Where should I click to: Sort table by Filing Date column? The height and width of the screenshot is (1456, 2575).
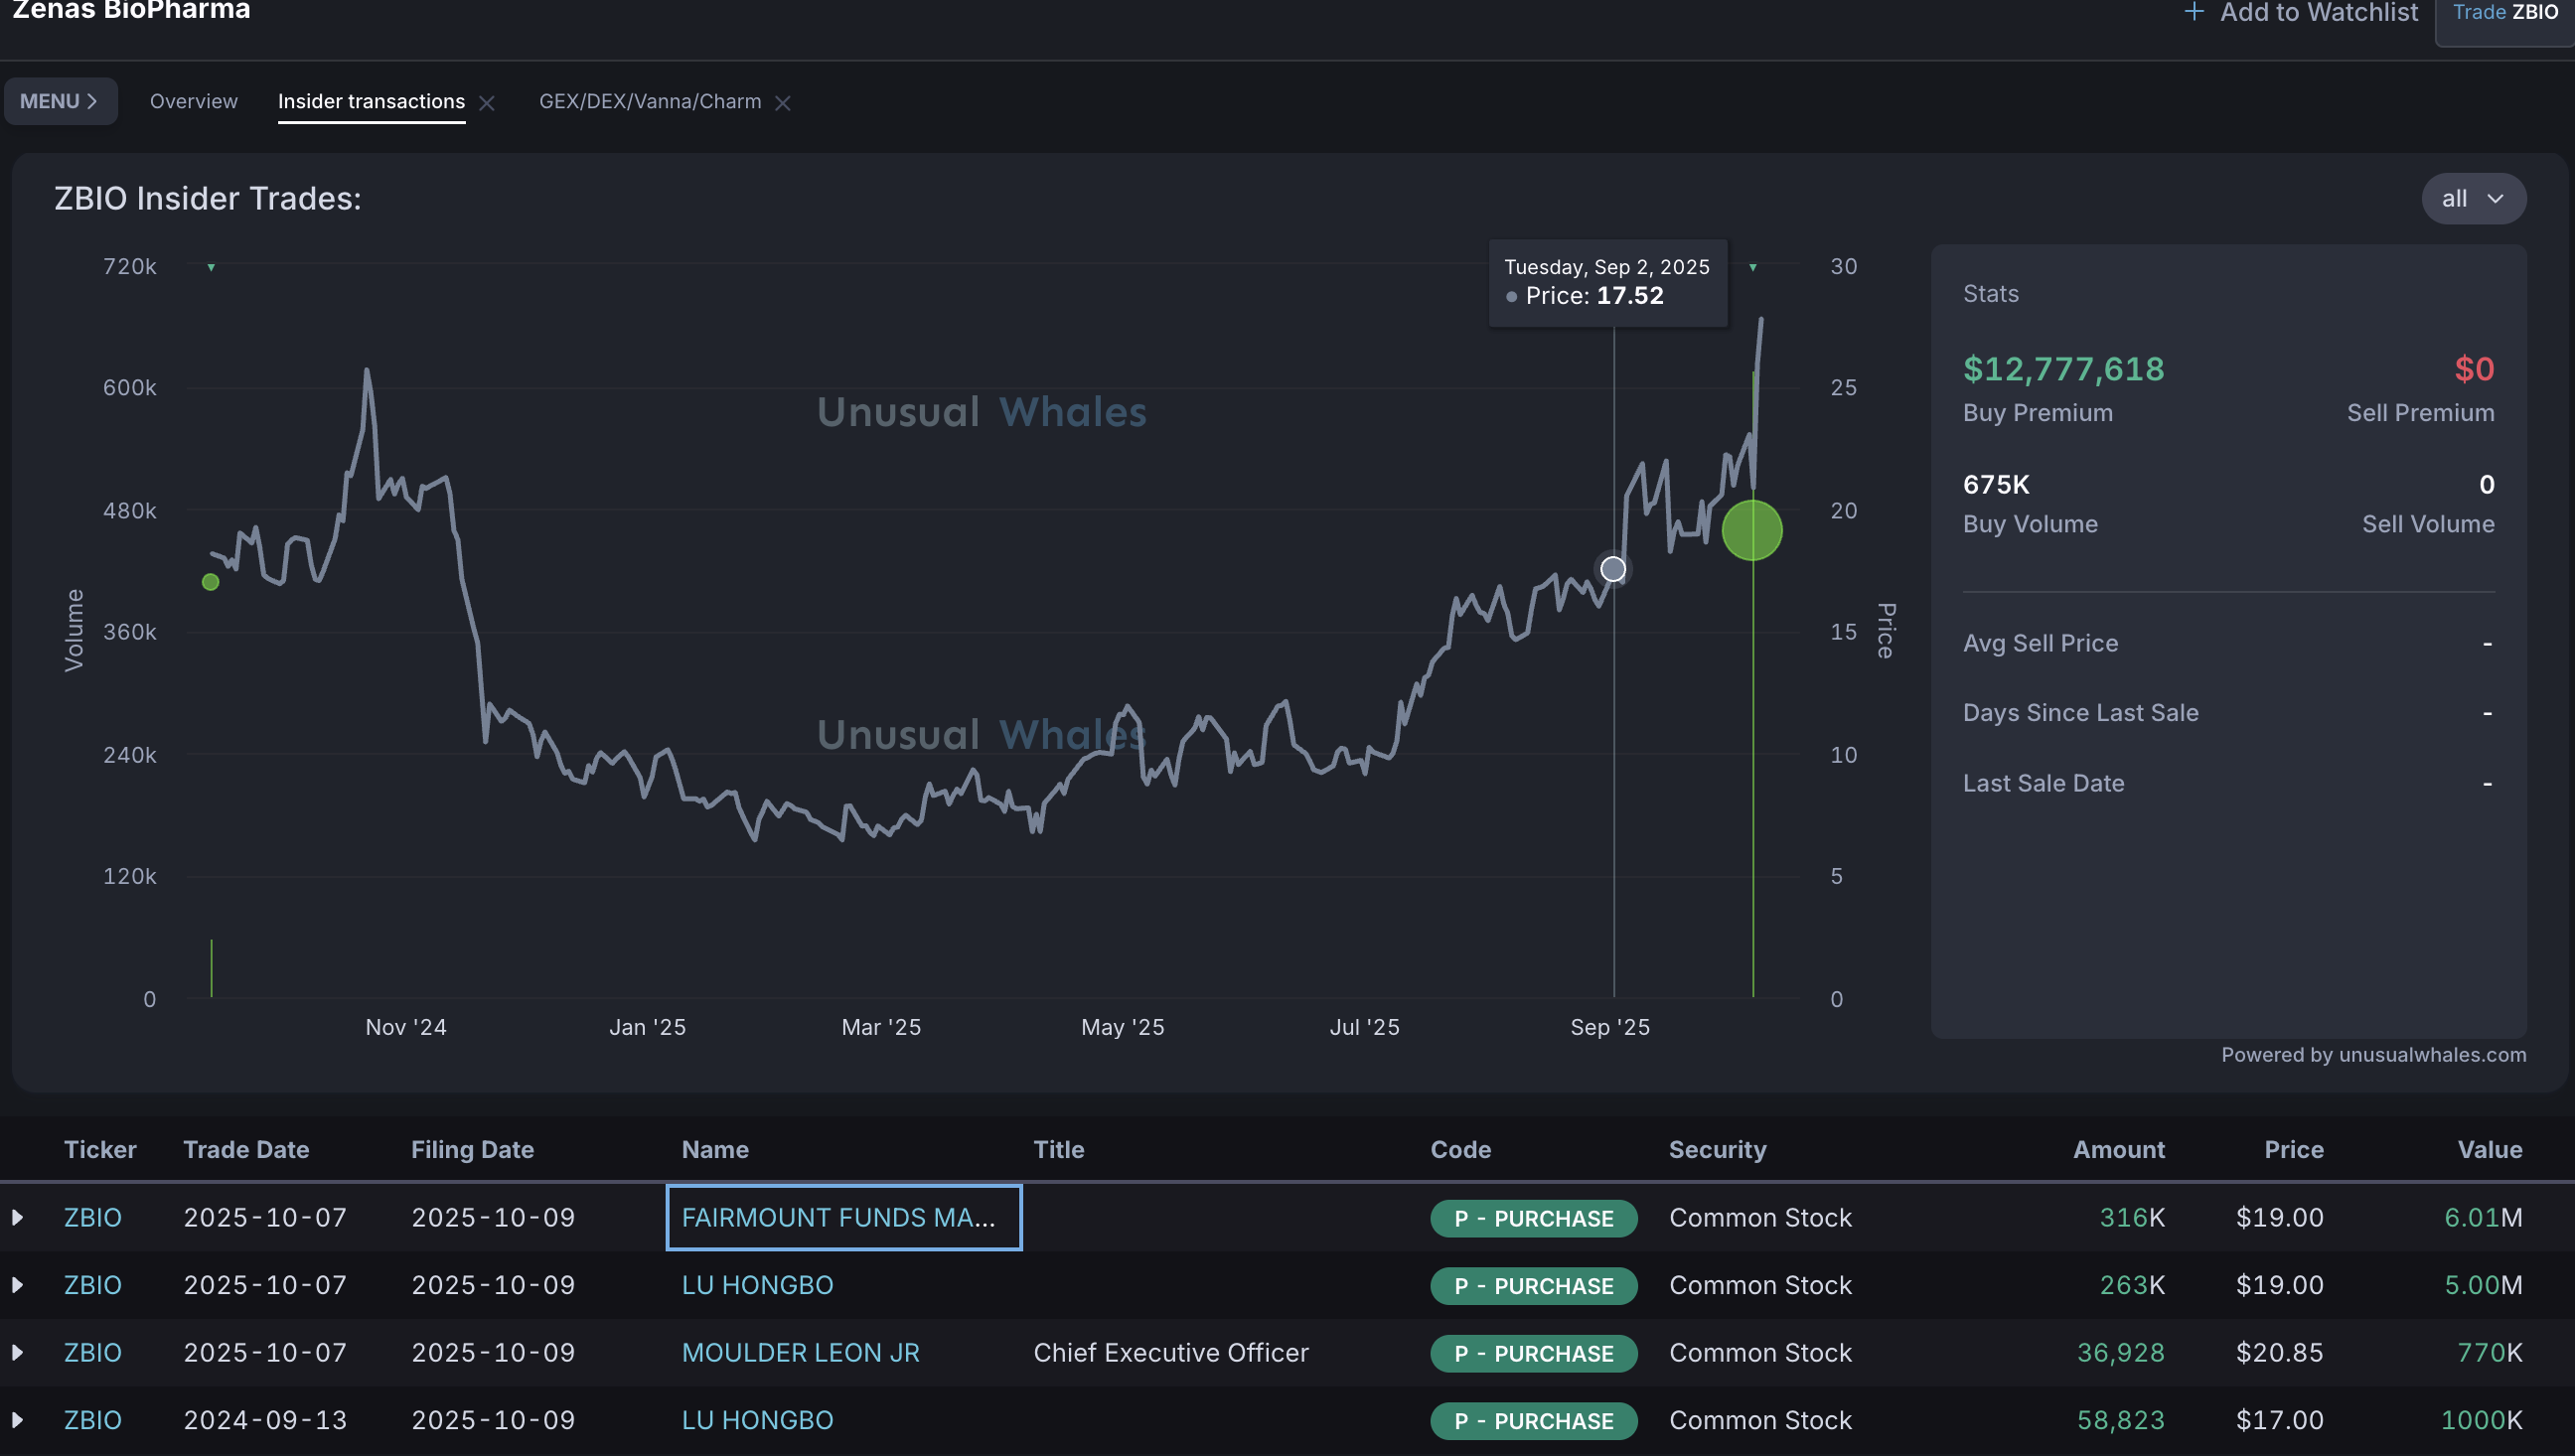coord(472,1149)
